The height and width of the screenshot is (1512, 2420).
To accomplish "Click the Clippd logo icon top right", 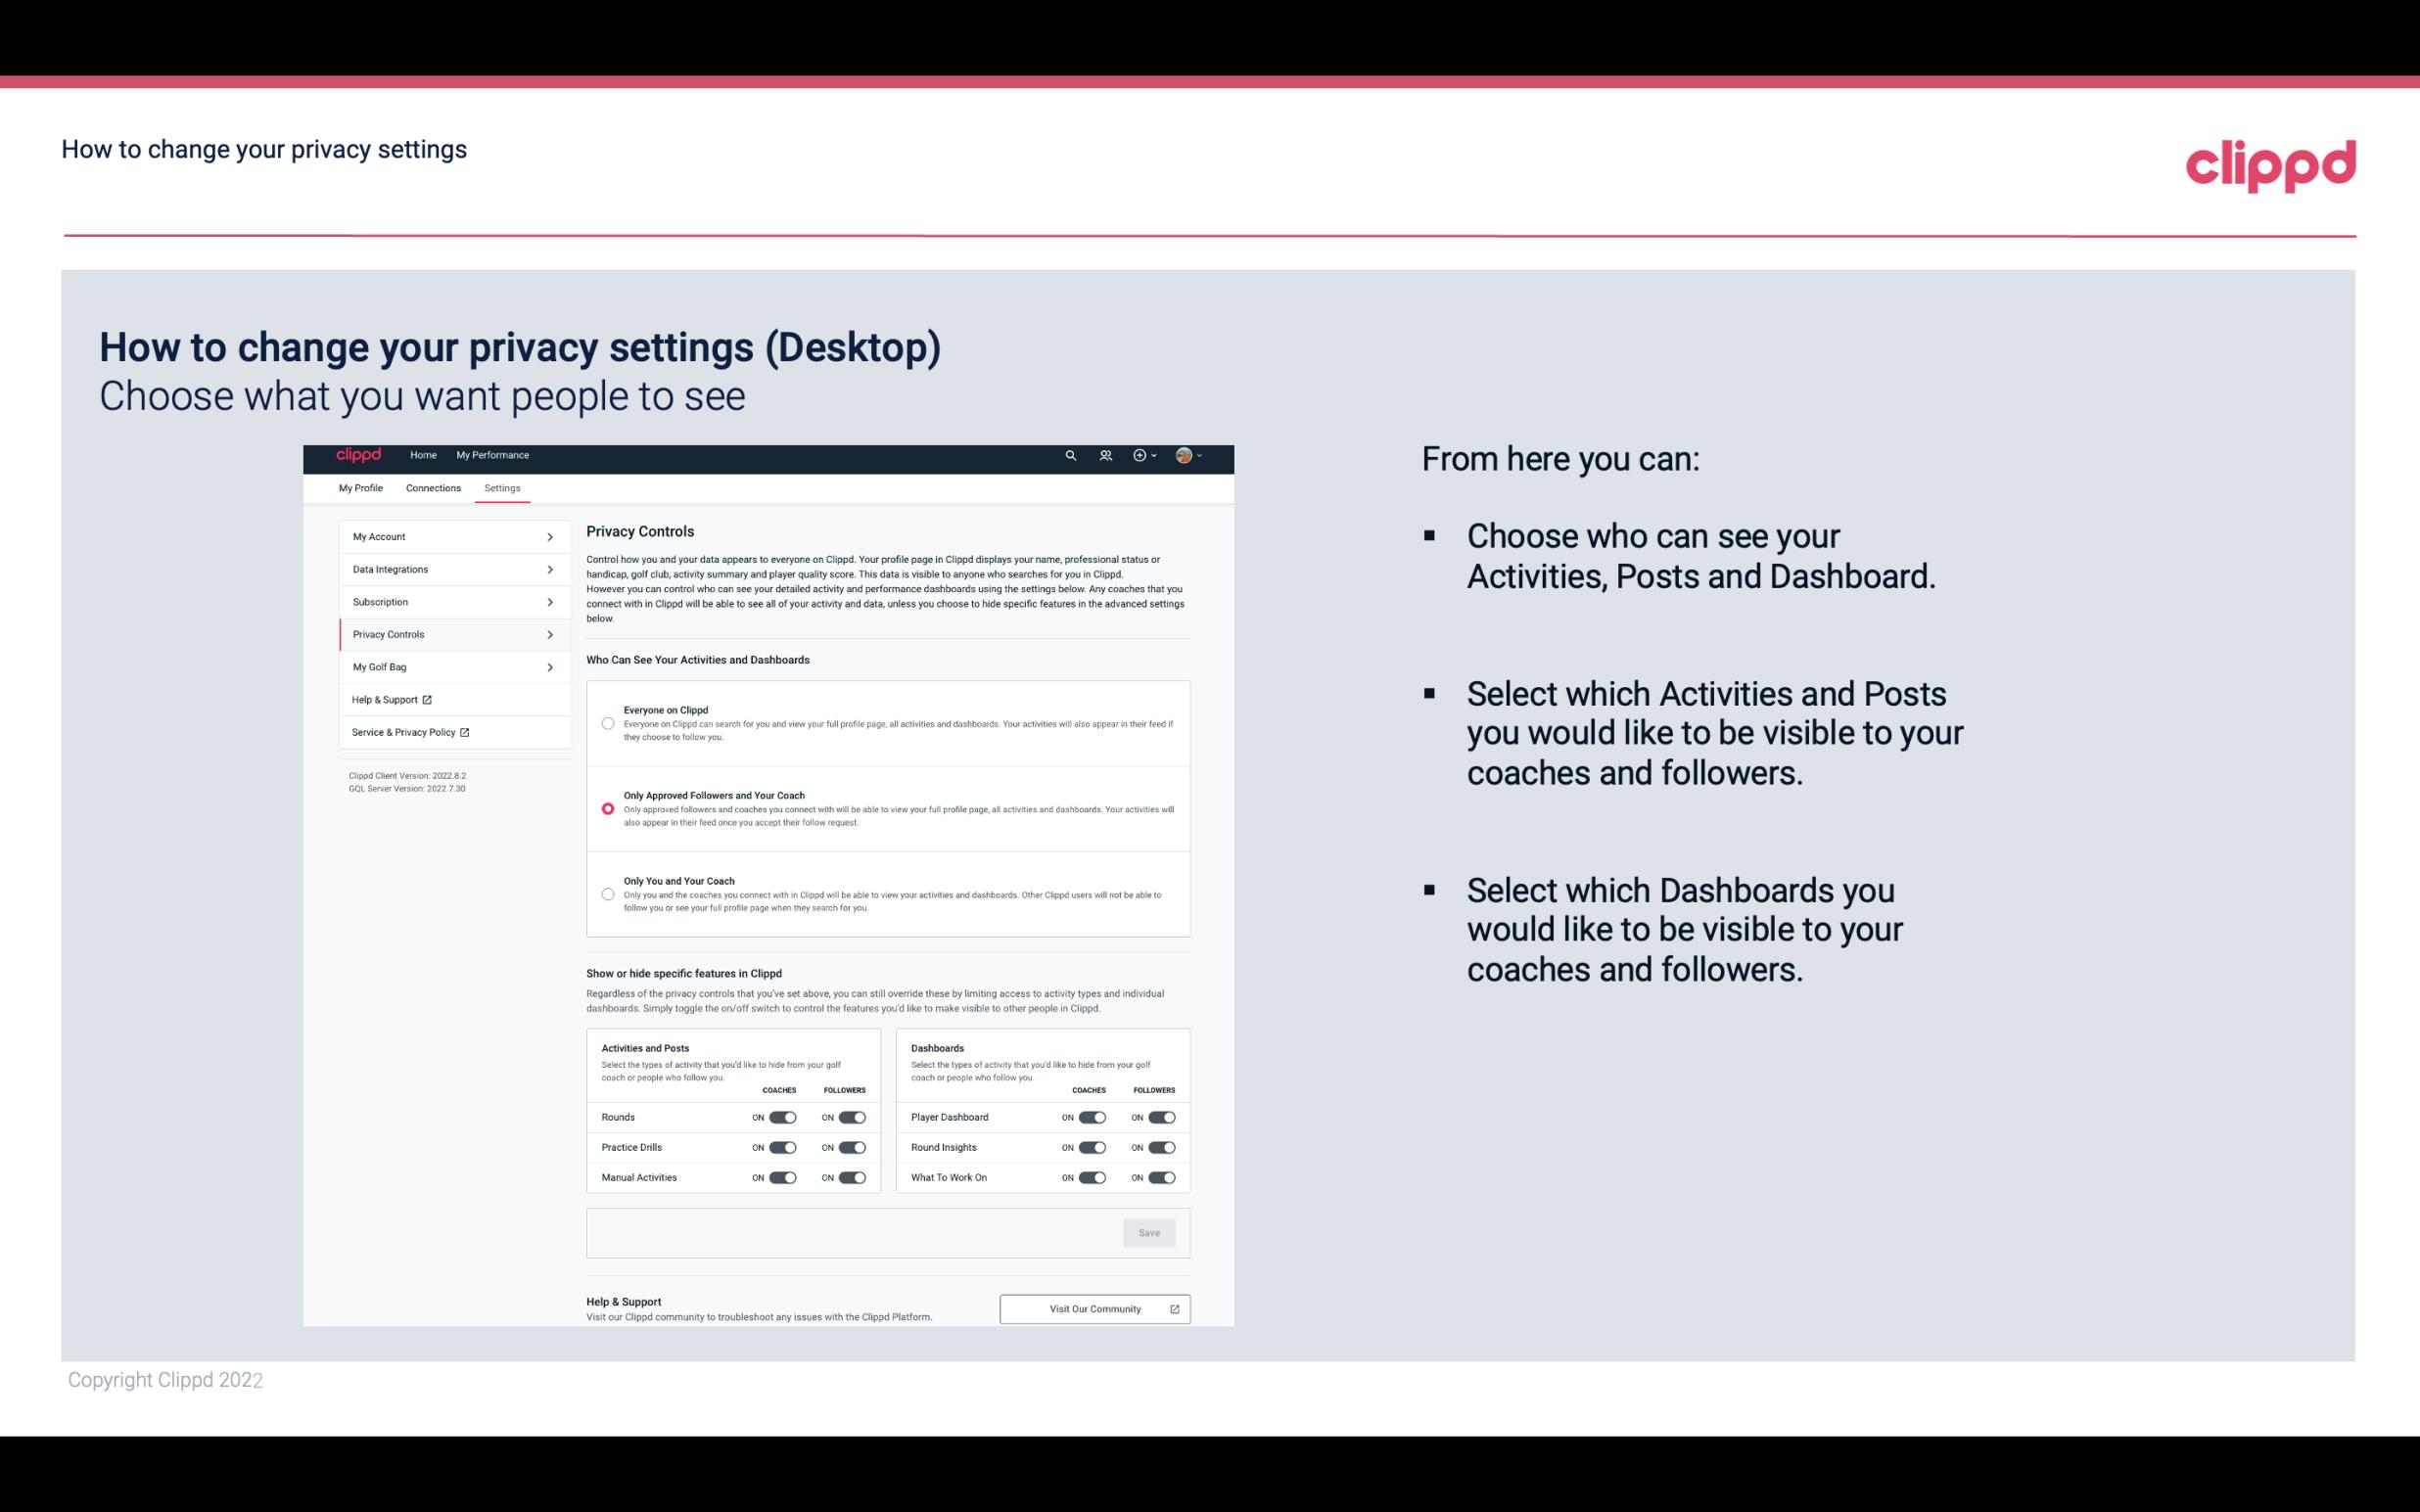I will (x=2272, y=165).
